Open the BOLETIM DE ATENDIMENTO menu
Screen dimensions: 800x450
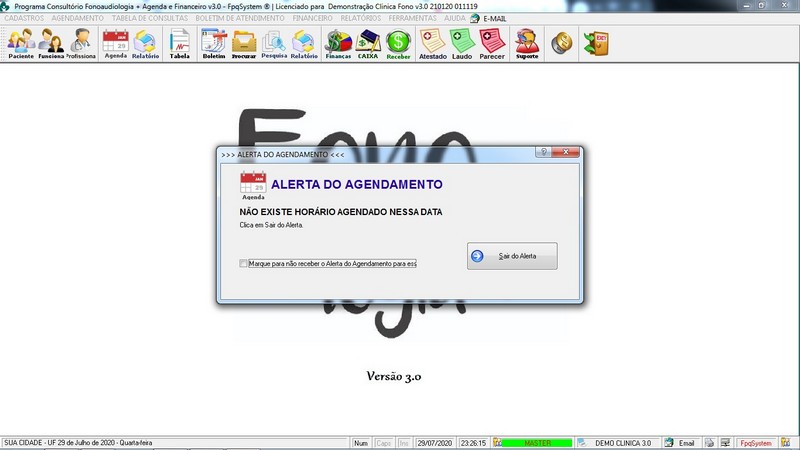tap(240, 18)
